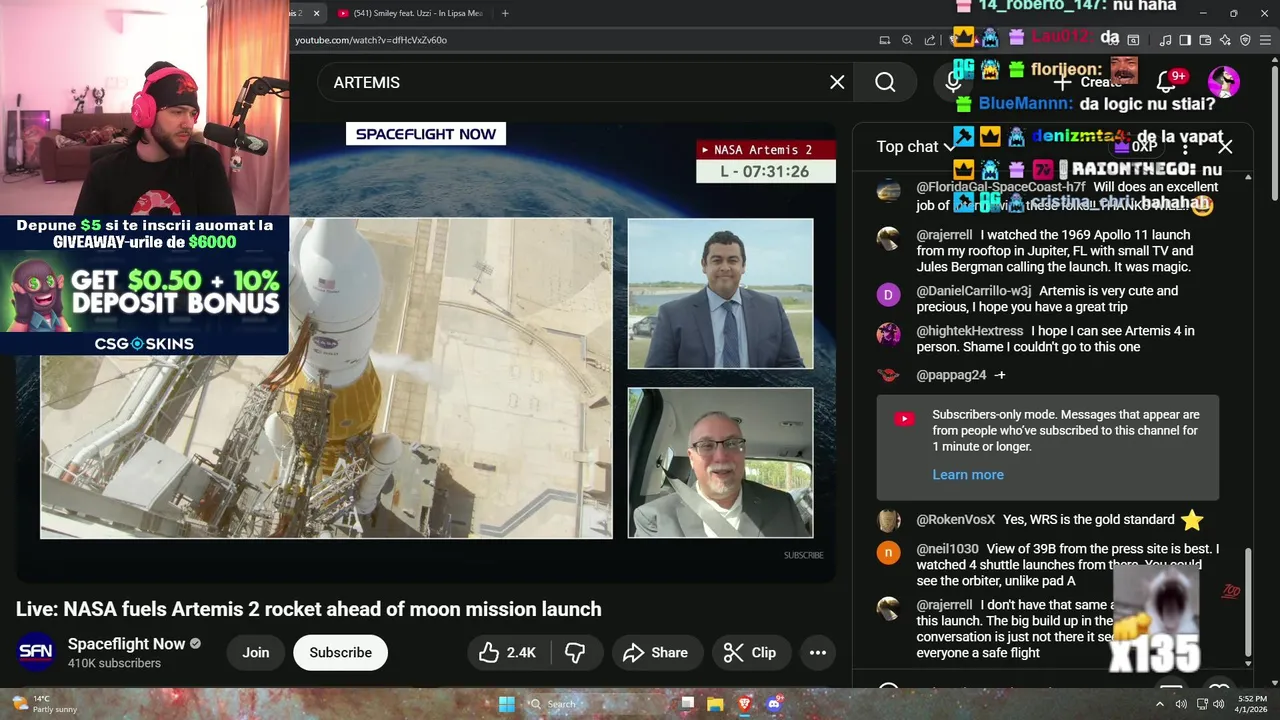Click the CSGOSKINS deposit bonus banner

pyautogui.click(x=145, y=285)
